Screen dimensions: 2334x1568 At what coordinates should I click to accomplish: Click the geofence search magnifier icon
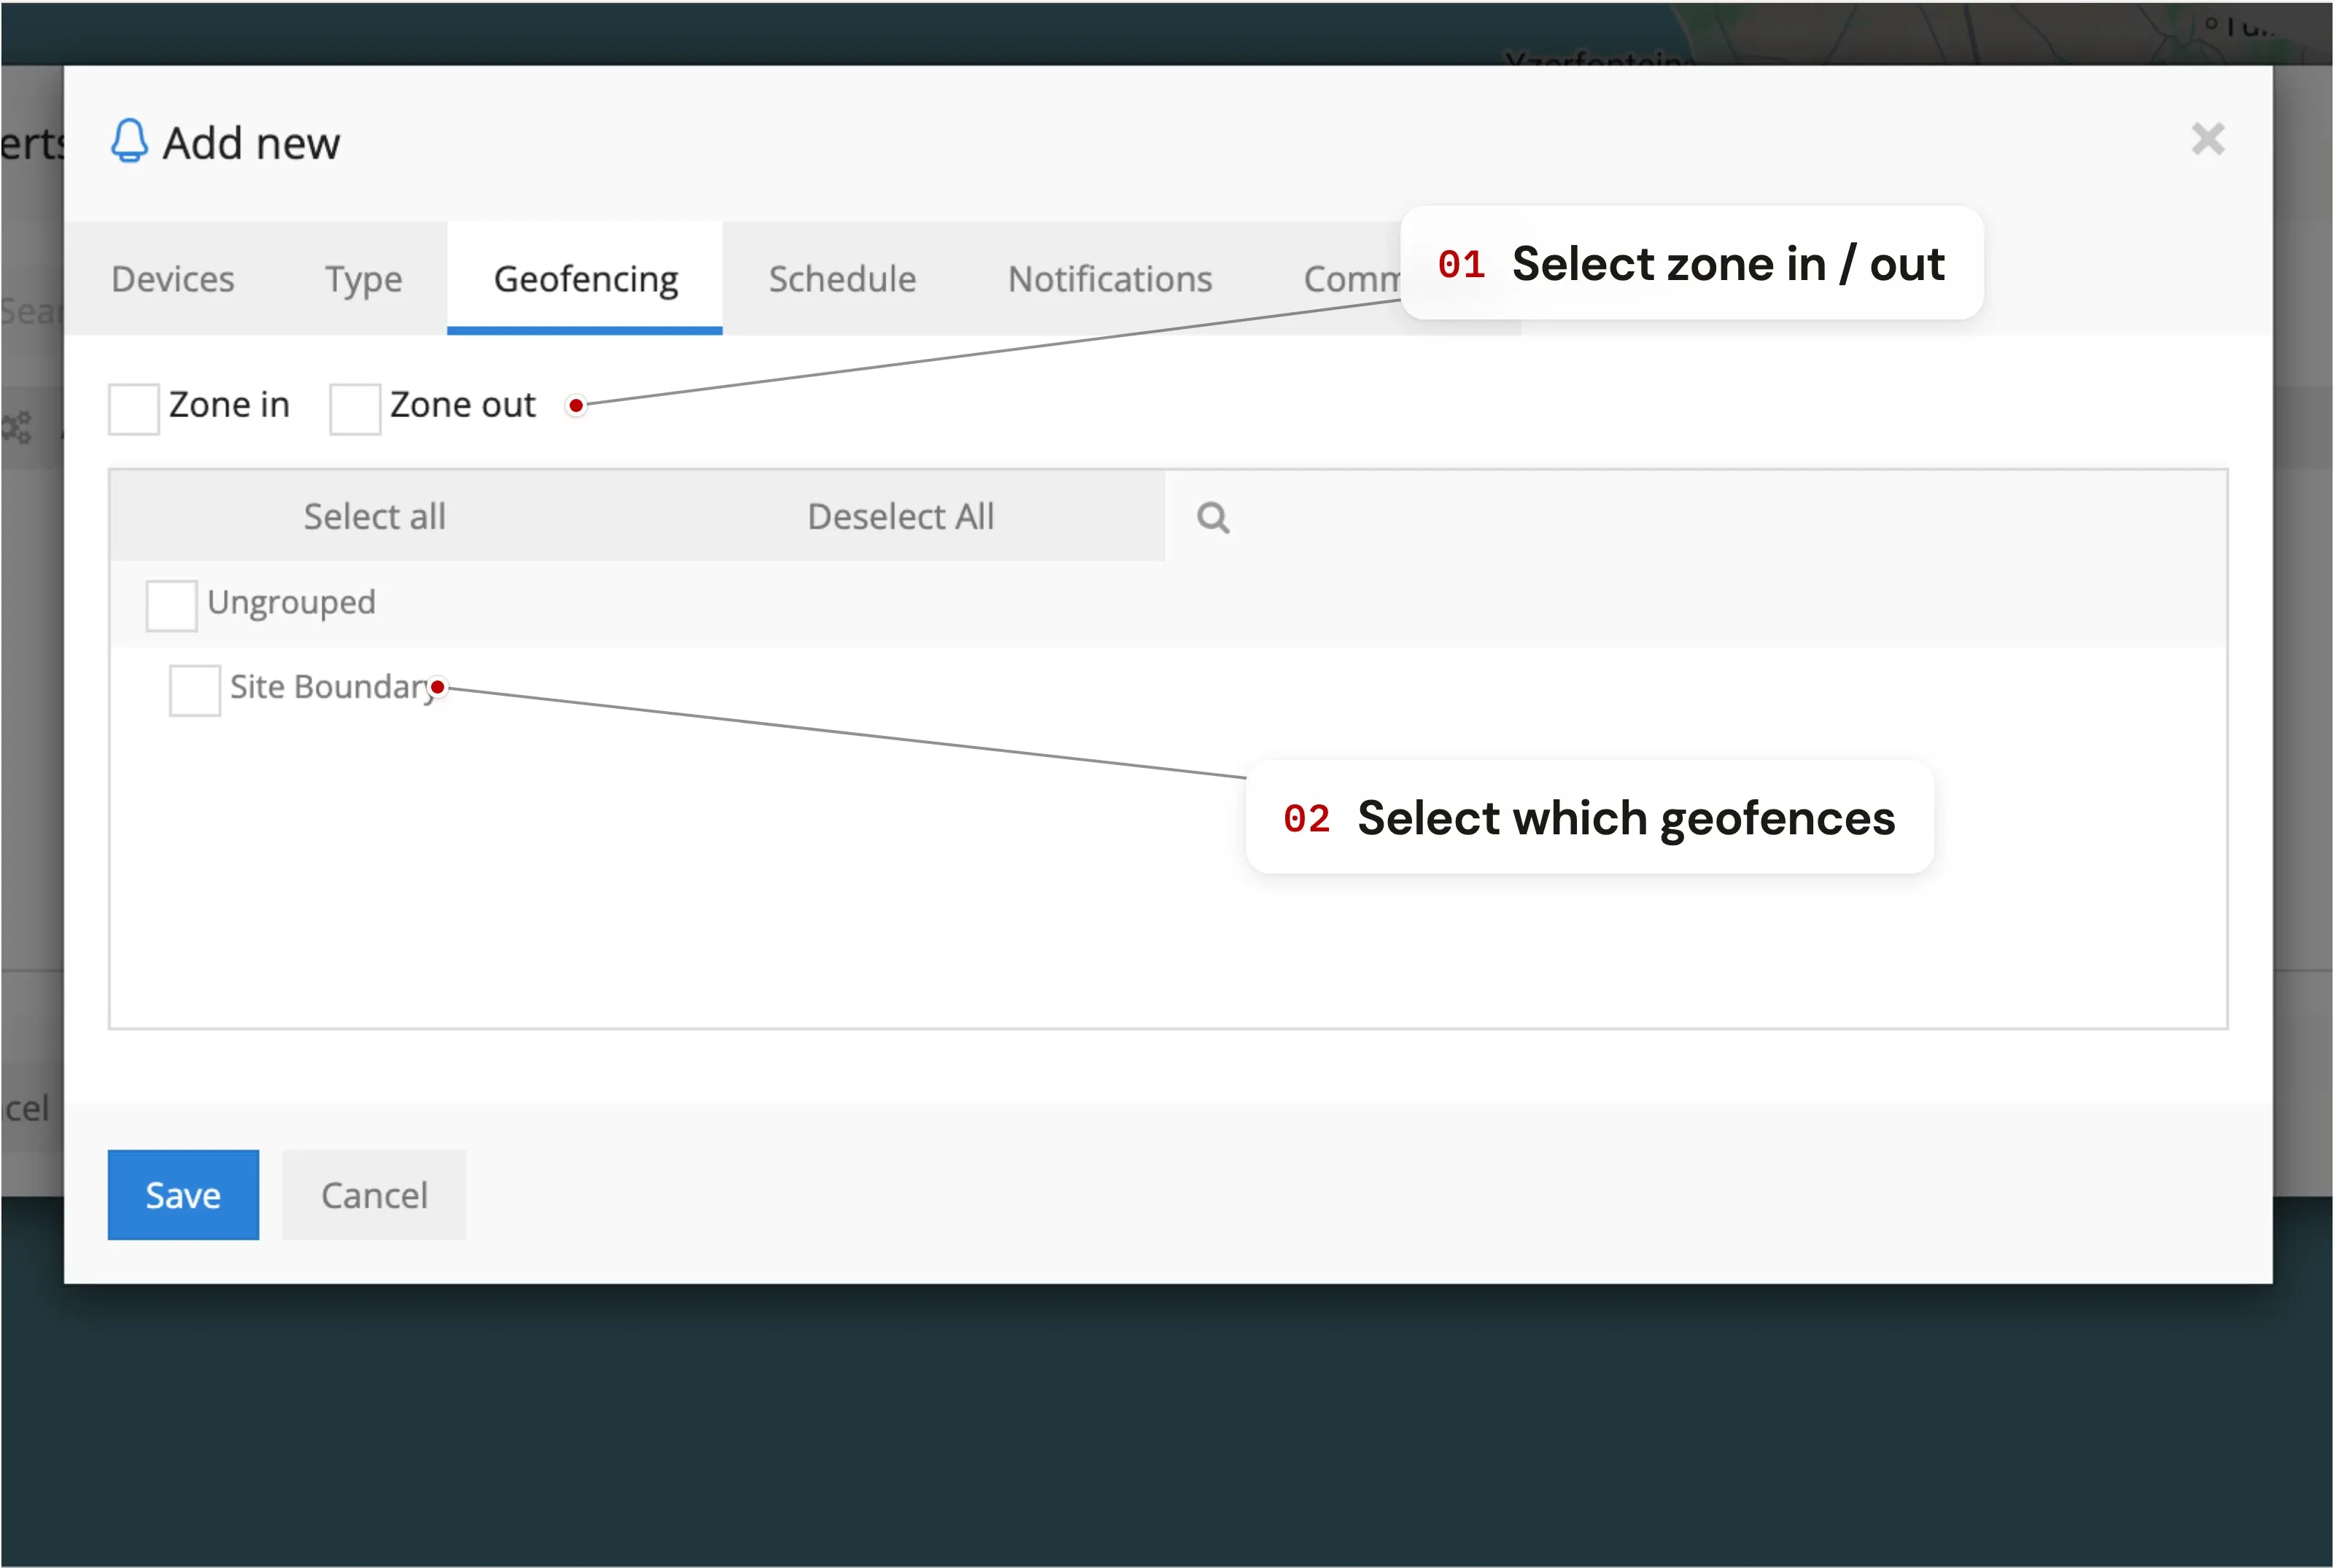pos(1212,517)
